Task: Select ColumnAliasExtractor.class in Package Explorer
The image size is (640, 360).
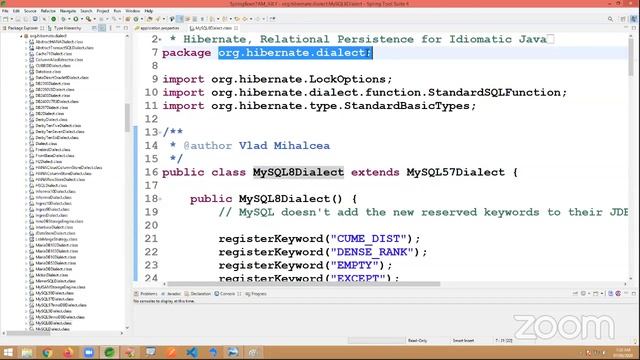Action: (59, 60)
